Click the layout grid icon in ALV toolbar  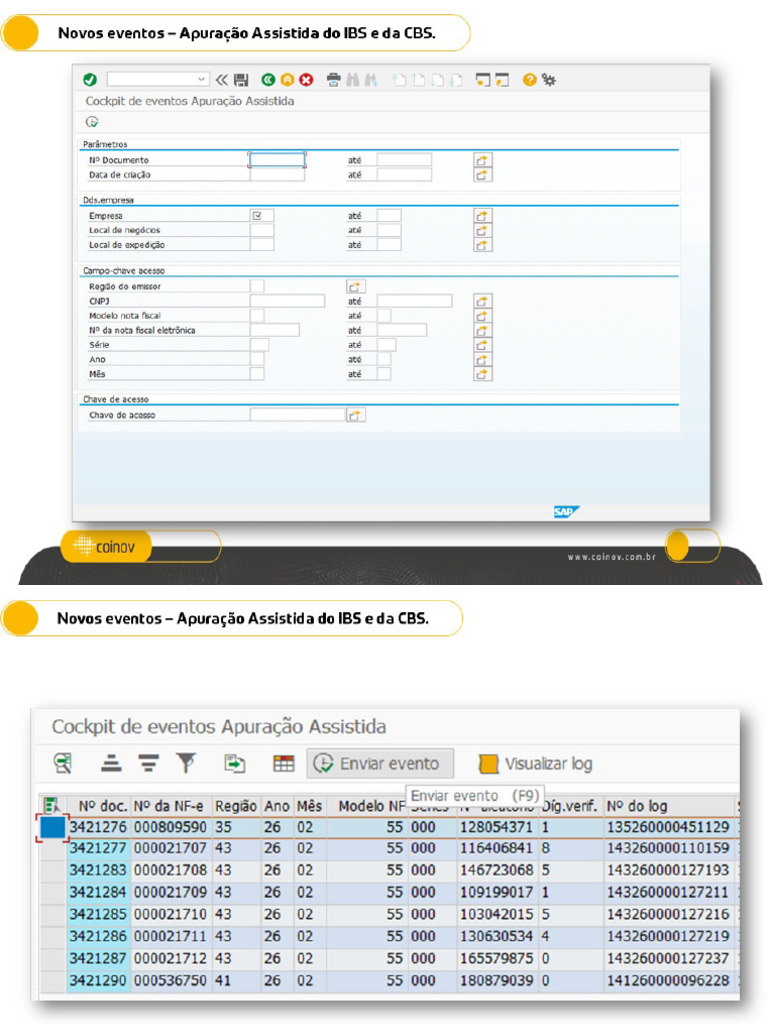[x=283, y=763]
